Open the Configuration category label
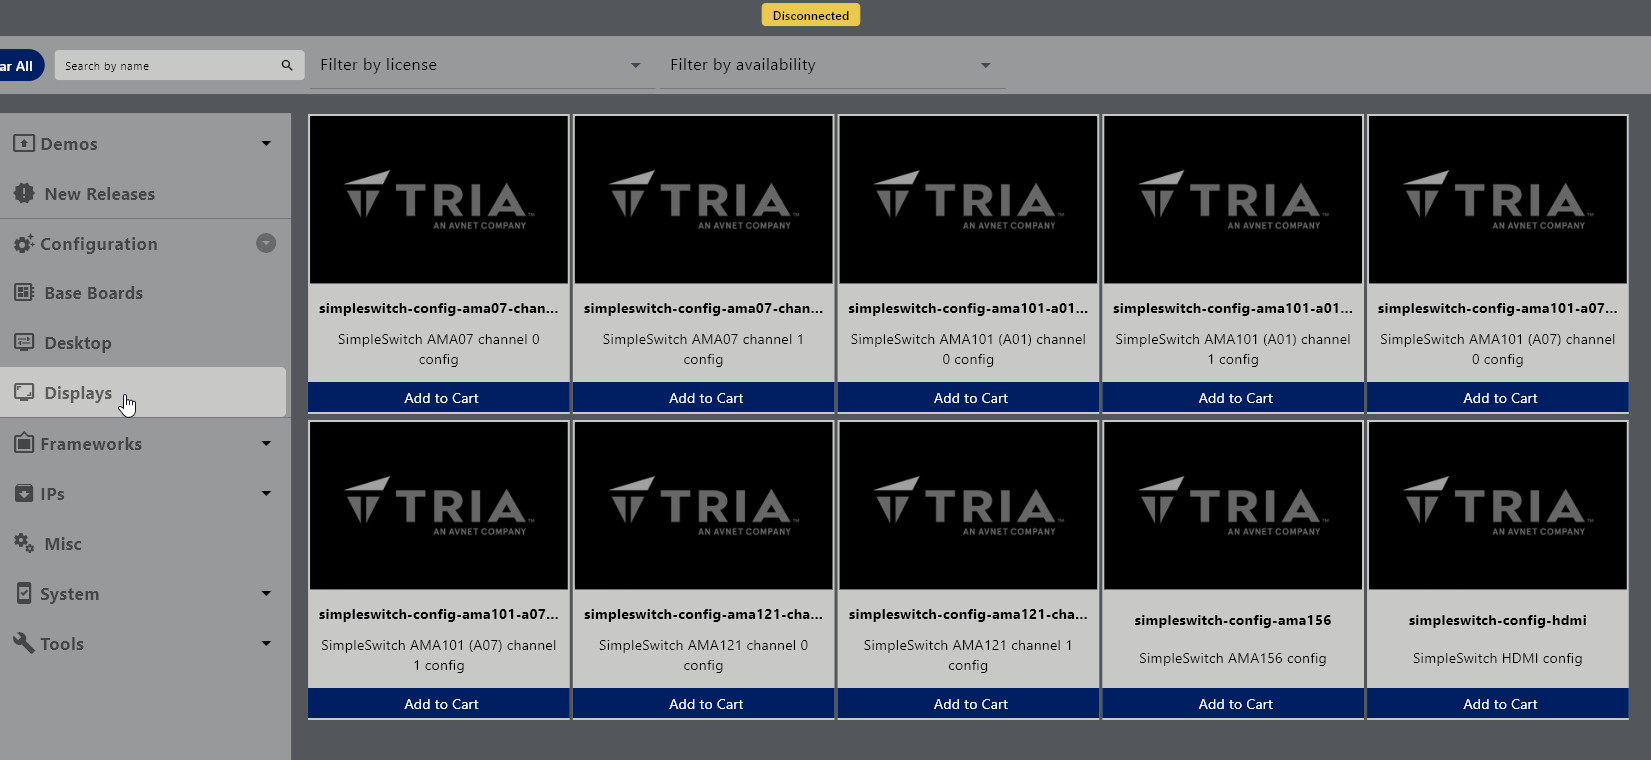The height and width of the screenshot is (760, 1651). coord(98,244)
